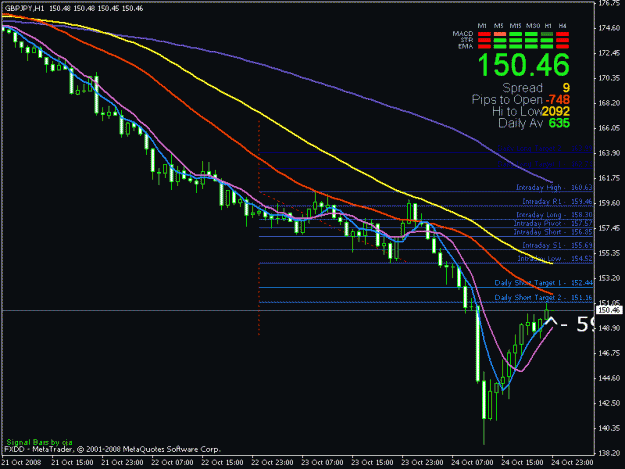Select the M15 timeframe column label
Screen dimensions: 625x469
click(x=515, y=26)
